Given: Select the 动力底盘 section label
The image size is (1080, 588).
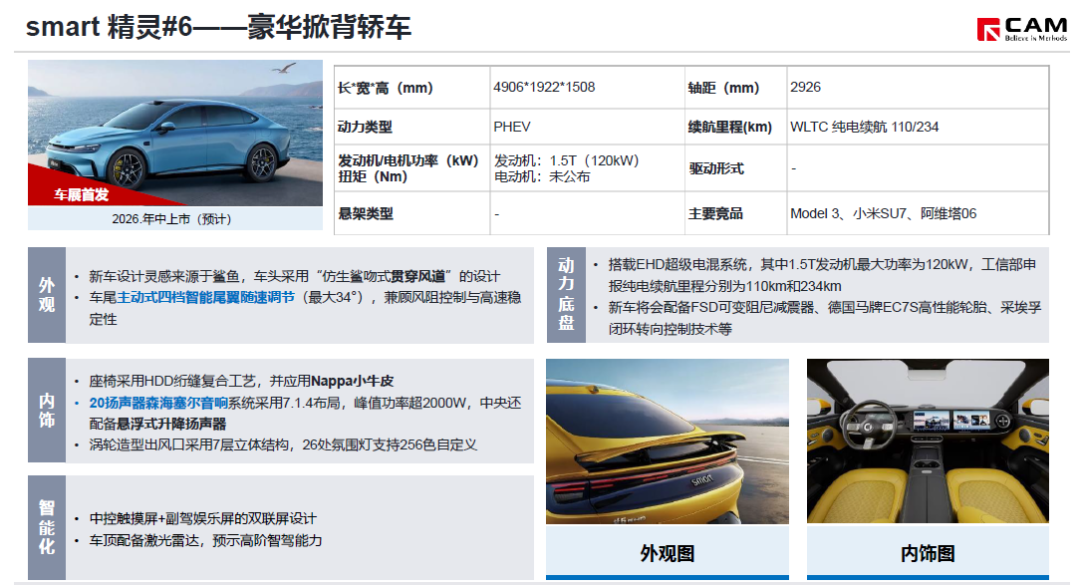Looking at the screenshot, I should [566, 295].
